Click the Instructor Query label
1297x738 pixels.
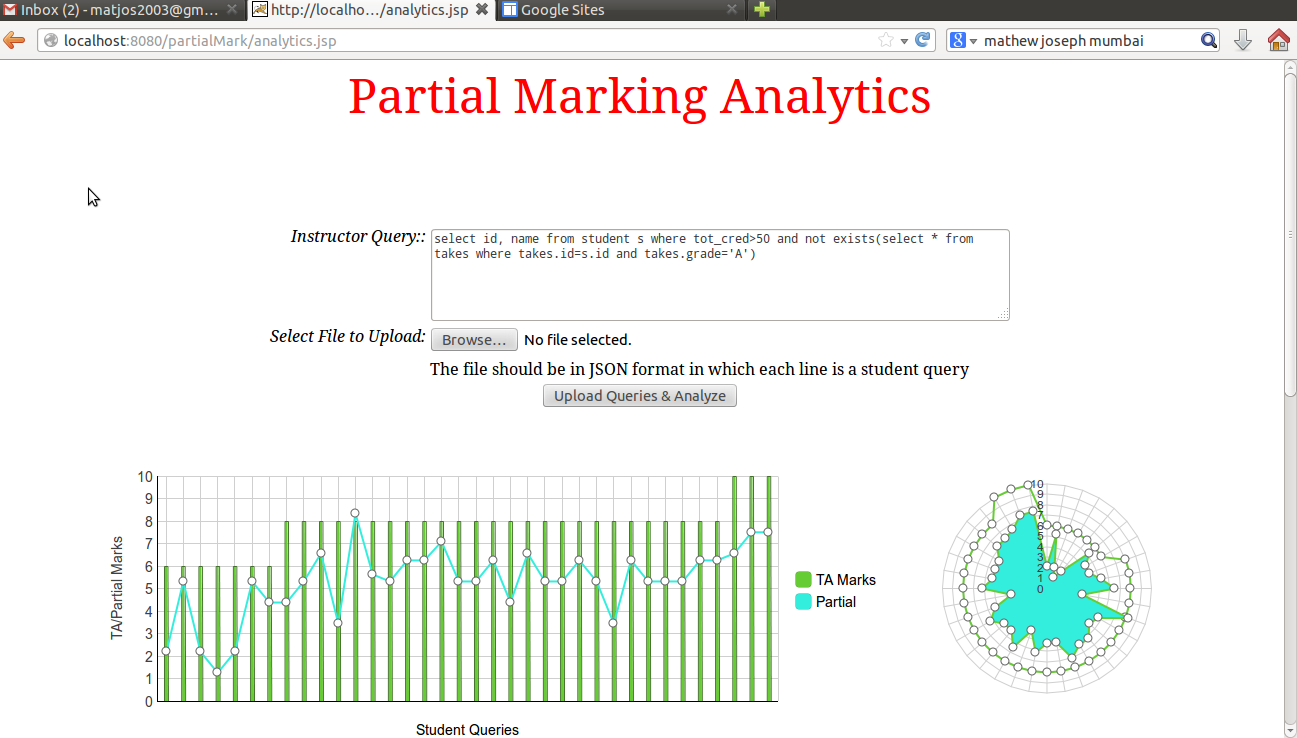pos(358,237)
